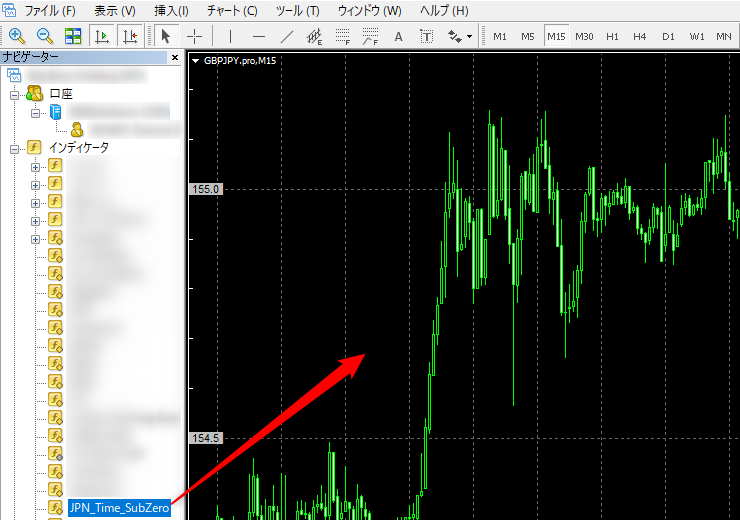The image size is (740, 520).
Task: Click the ナビゲーター panel title
Action: coord(31,57)
